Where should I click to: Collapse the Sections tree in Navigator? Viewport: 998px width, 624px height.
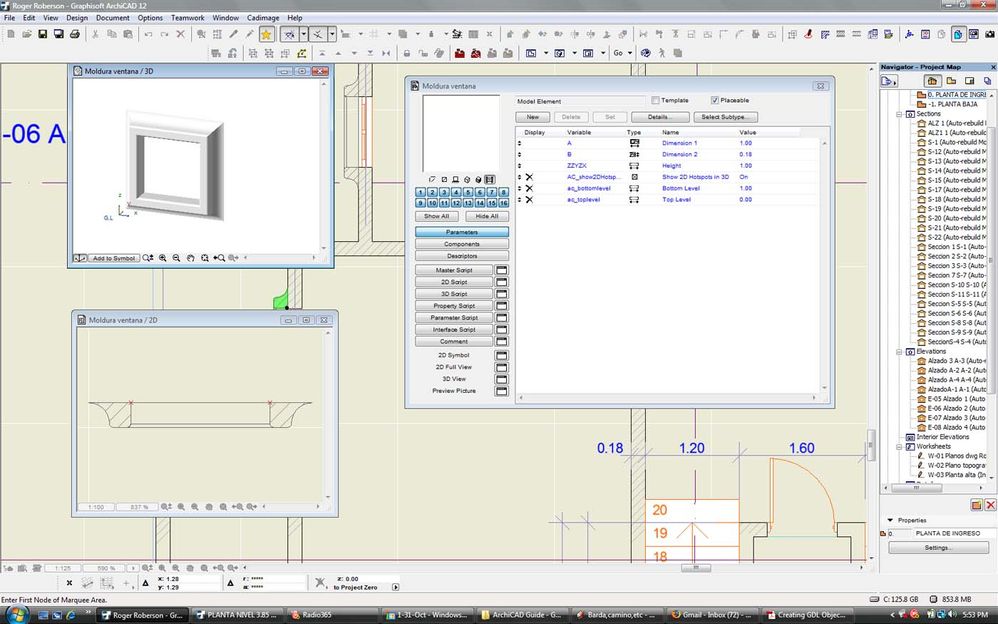(897, 114)
